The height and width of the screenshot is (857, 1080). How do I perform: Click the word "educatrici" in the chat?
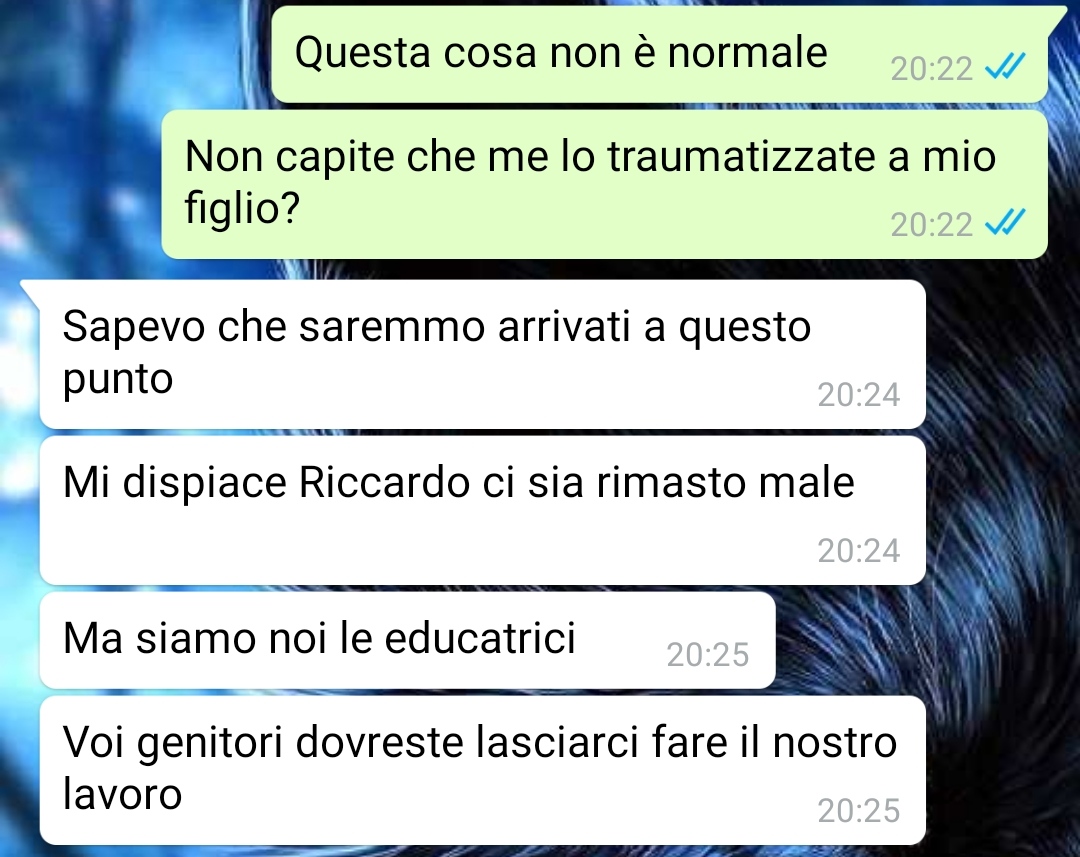[479, 637]
